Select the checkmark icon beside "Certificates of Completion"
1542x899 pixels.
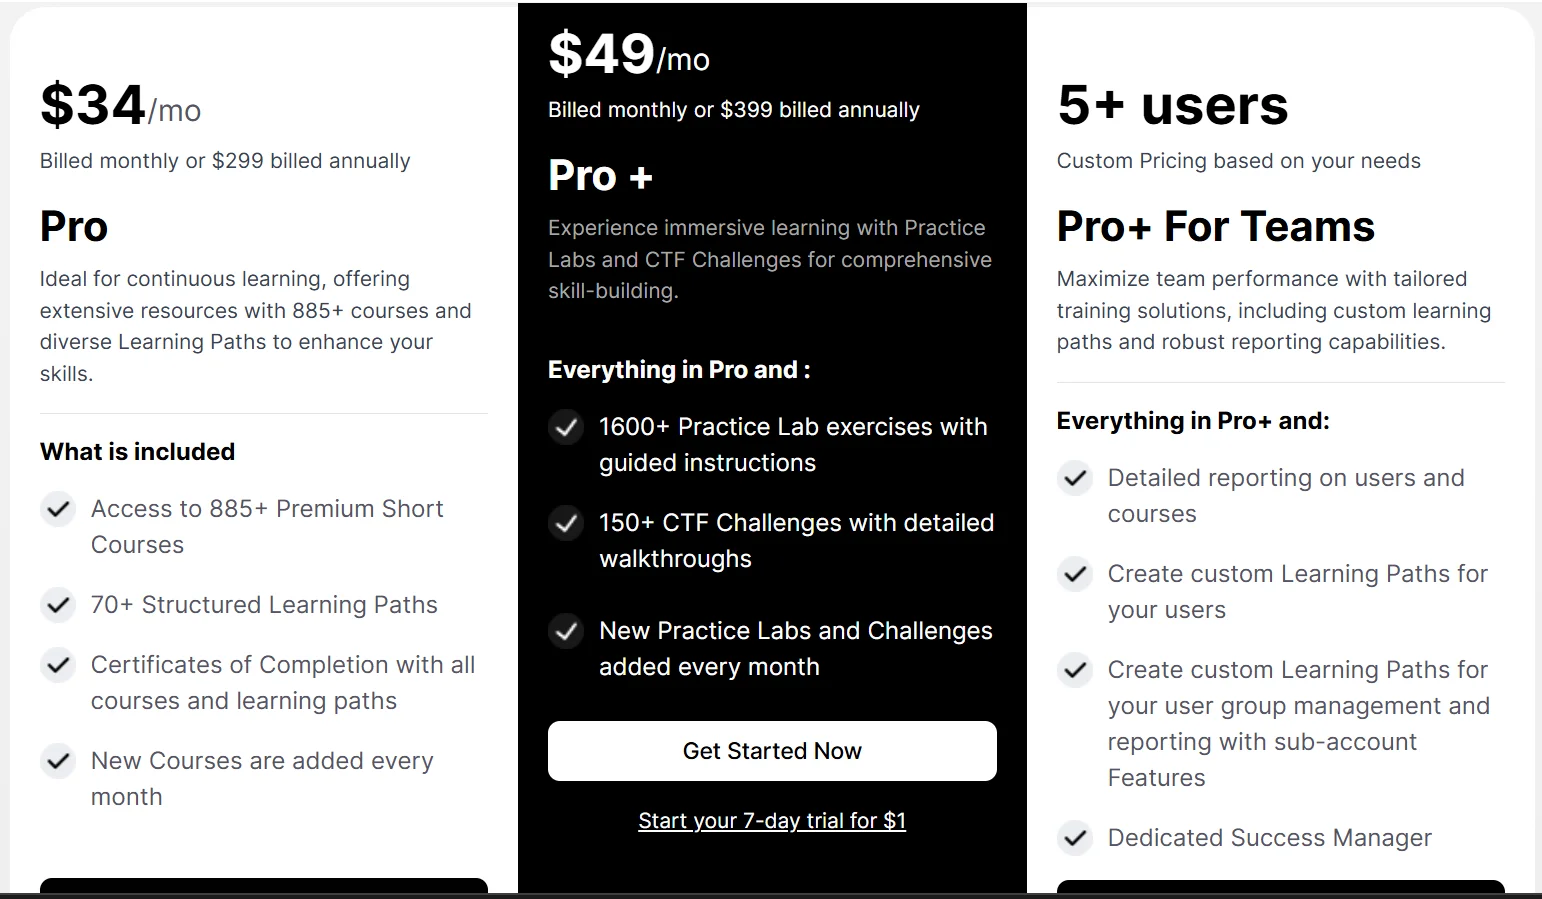(x=58, y=665)
